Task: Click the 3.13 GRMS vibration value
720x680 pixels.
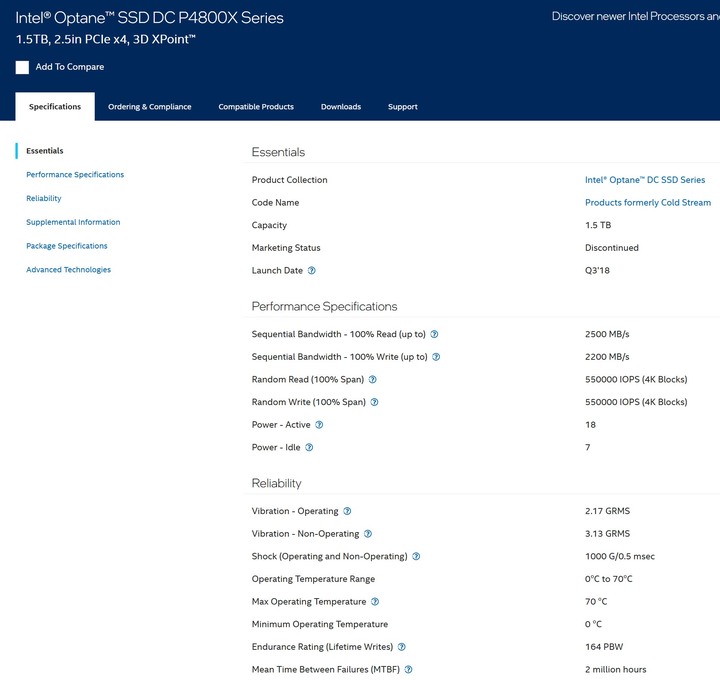Action: pos(608,534)
